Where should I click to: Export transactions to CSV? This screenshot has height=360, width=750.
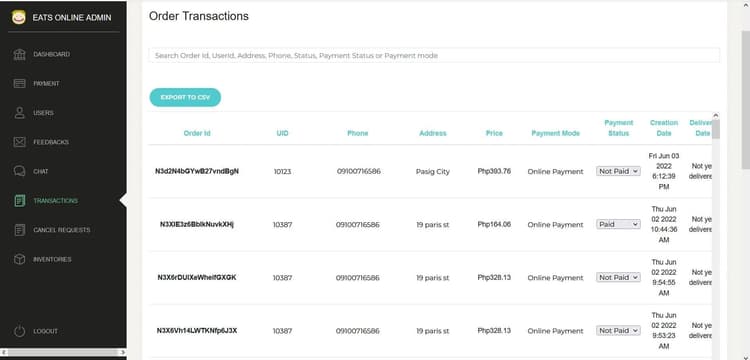(185, 98)
